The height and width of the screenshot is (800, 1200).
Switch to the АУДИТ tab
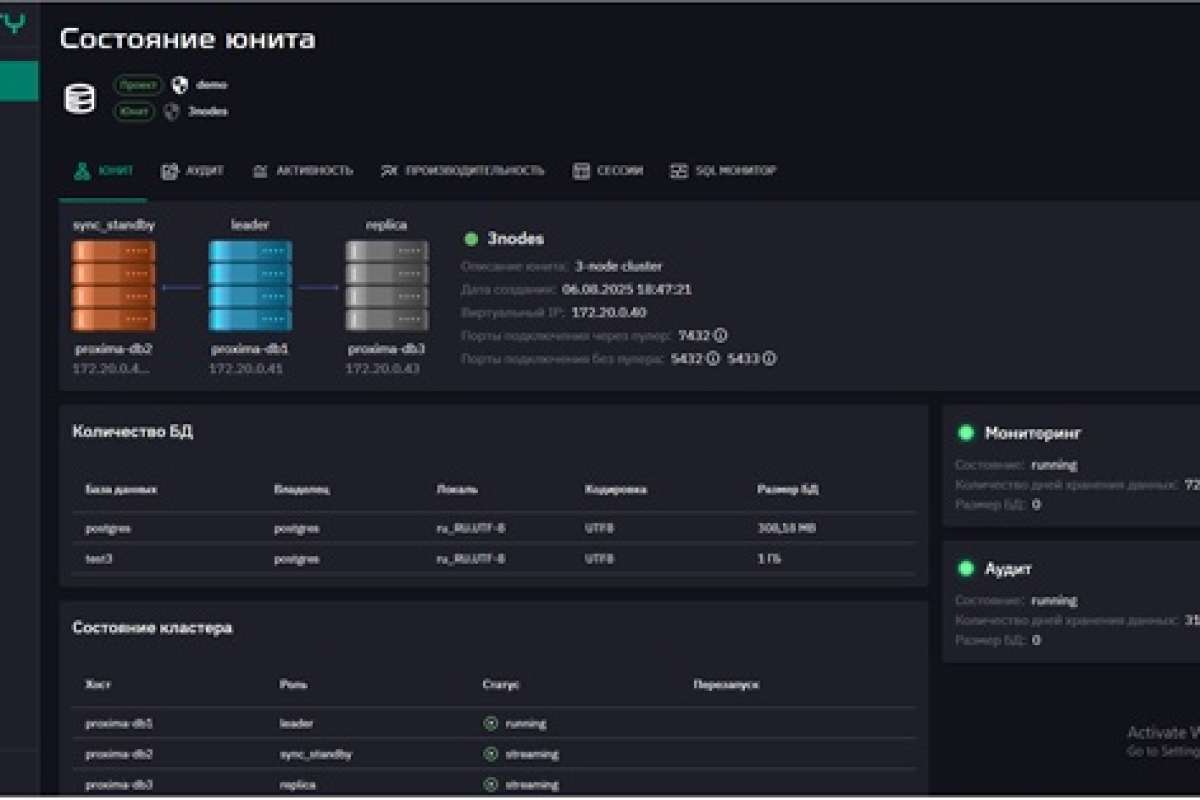pyautogui.click(x=192, y=171)
